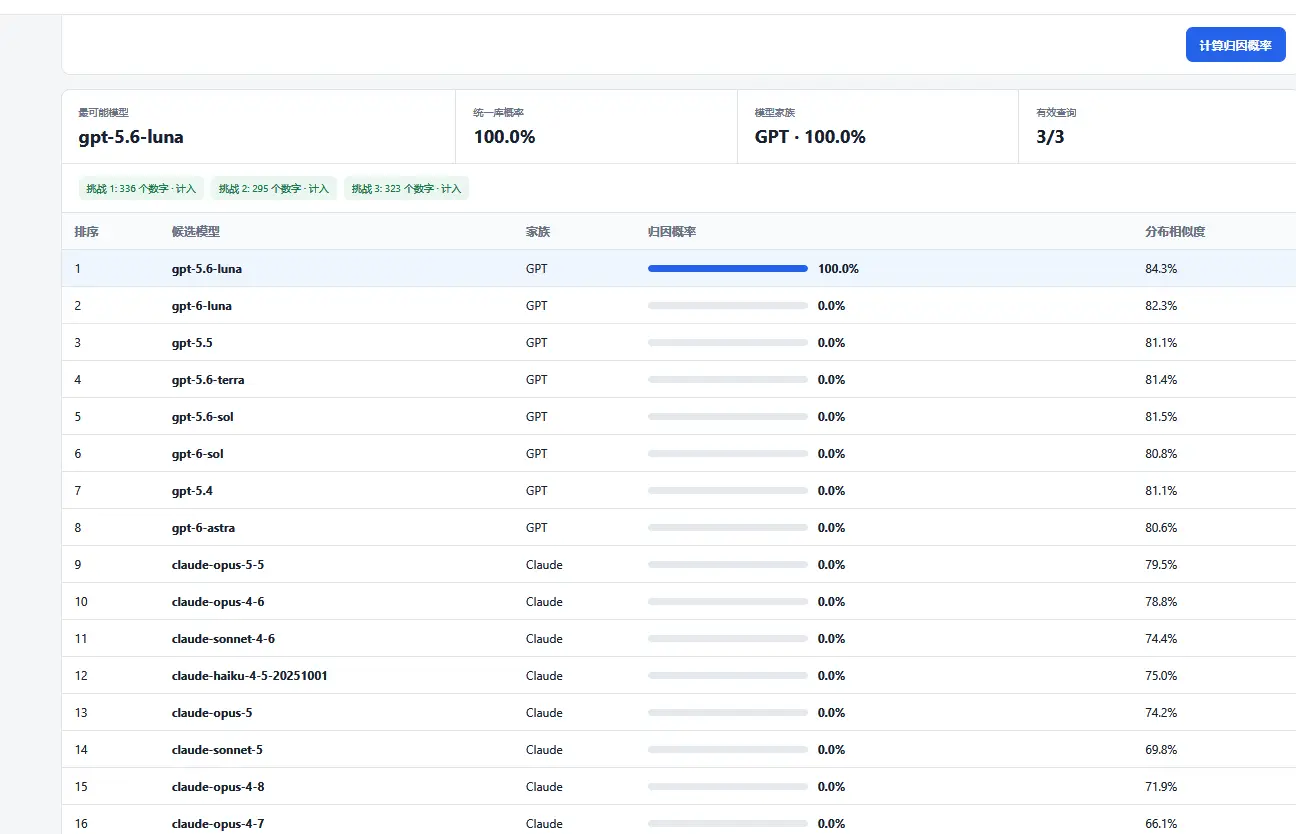Click the 100.0% attribution value in row 1
1296x834 pixels.
838,268
